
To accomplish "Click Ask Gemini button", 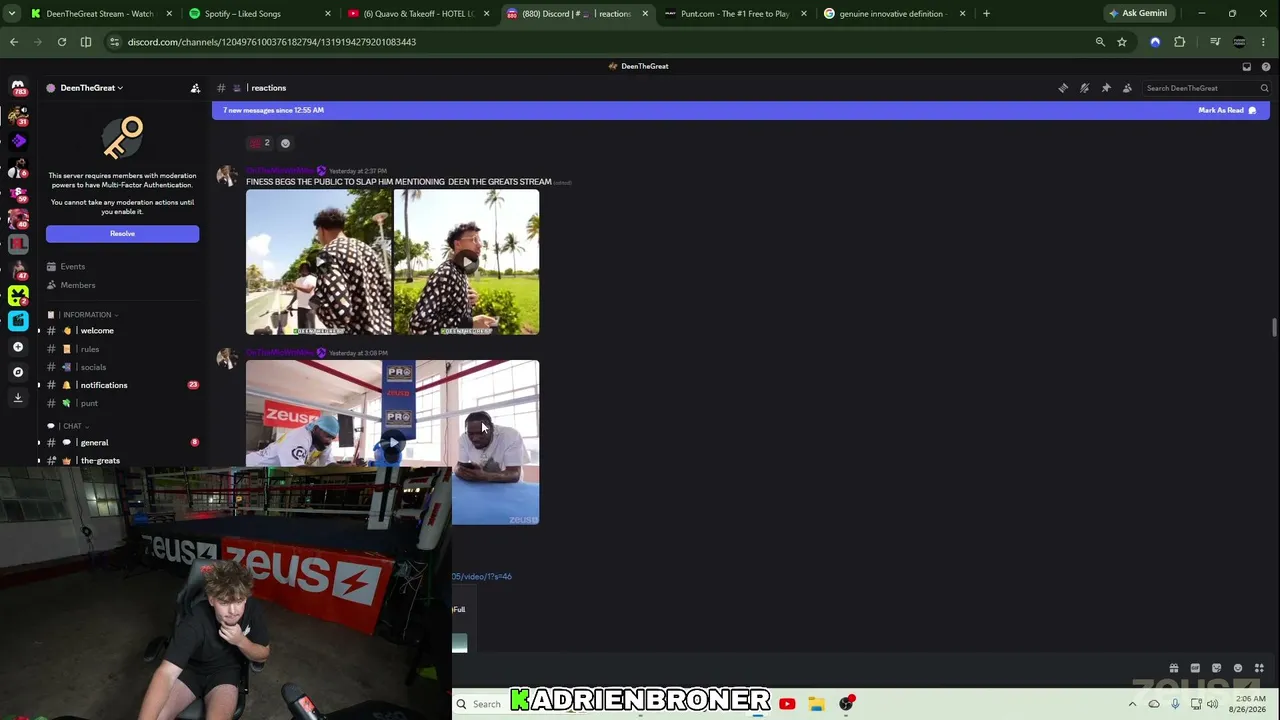I will point(1138,14).
